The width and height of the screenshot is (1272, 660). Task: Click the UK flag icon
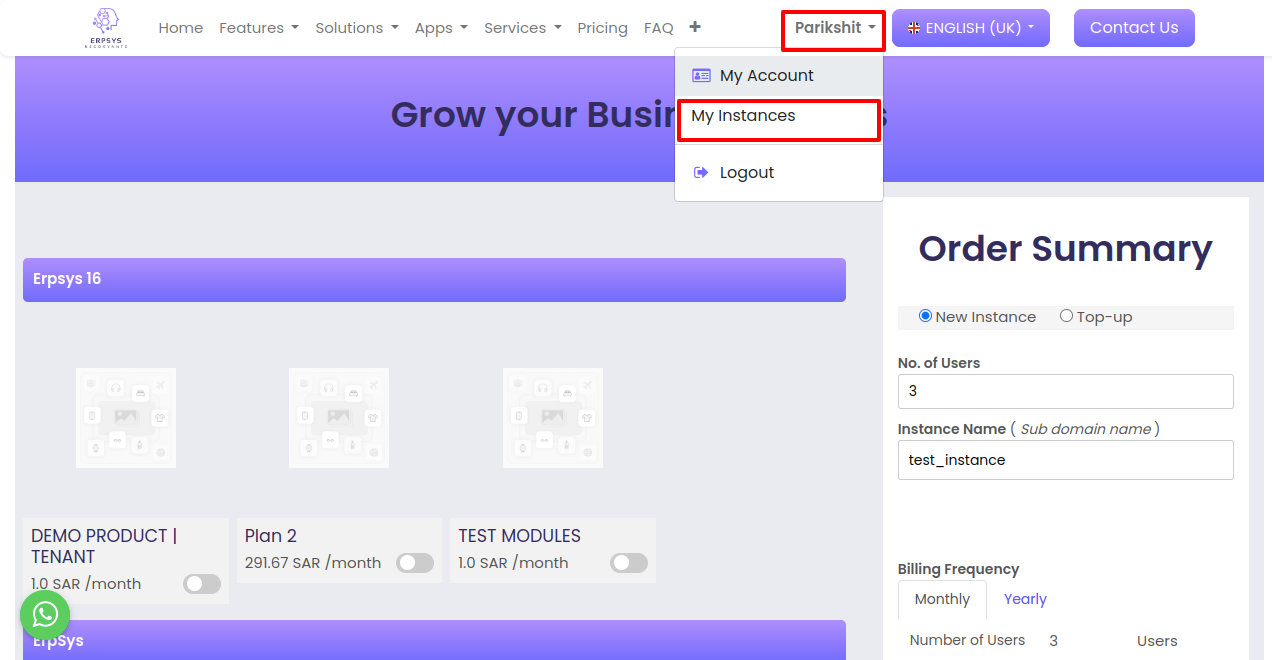coord(914,28)
